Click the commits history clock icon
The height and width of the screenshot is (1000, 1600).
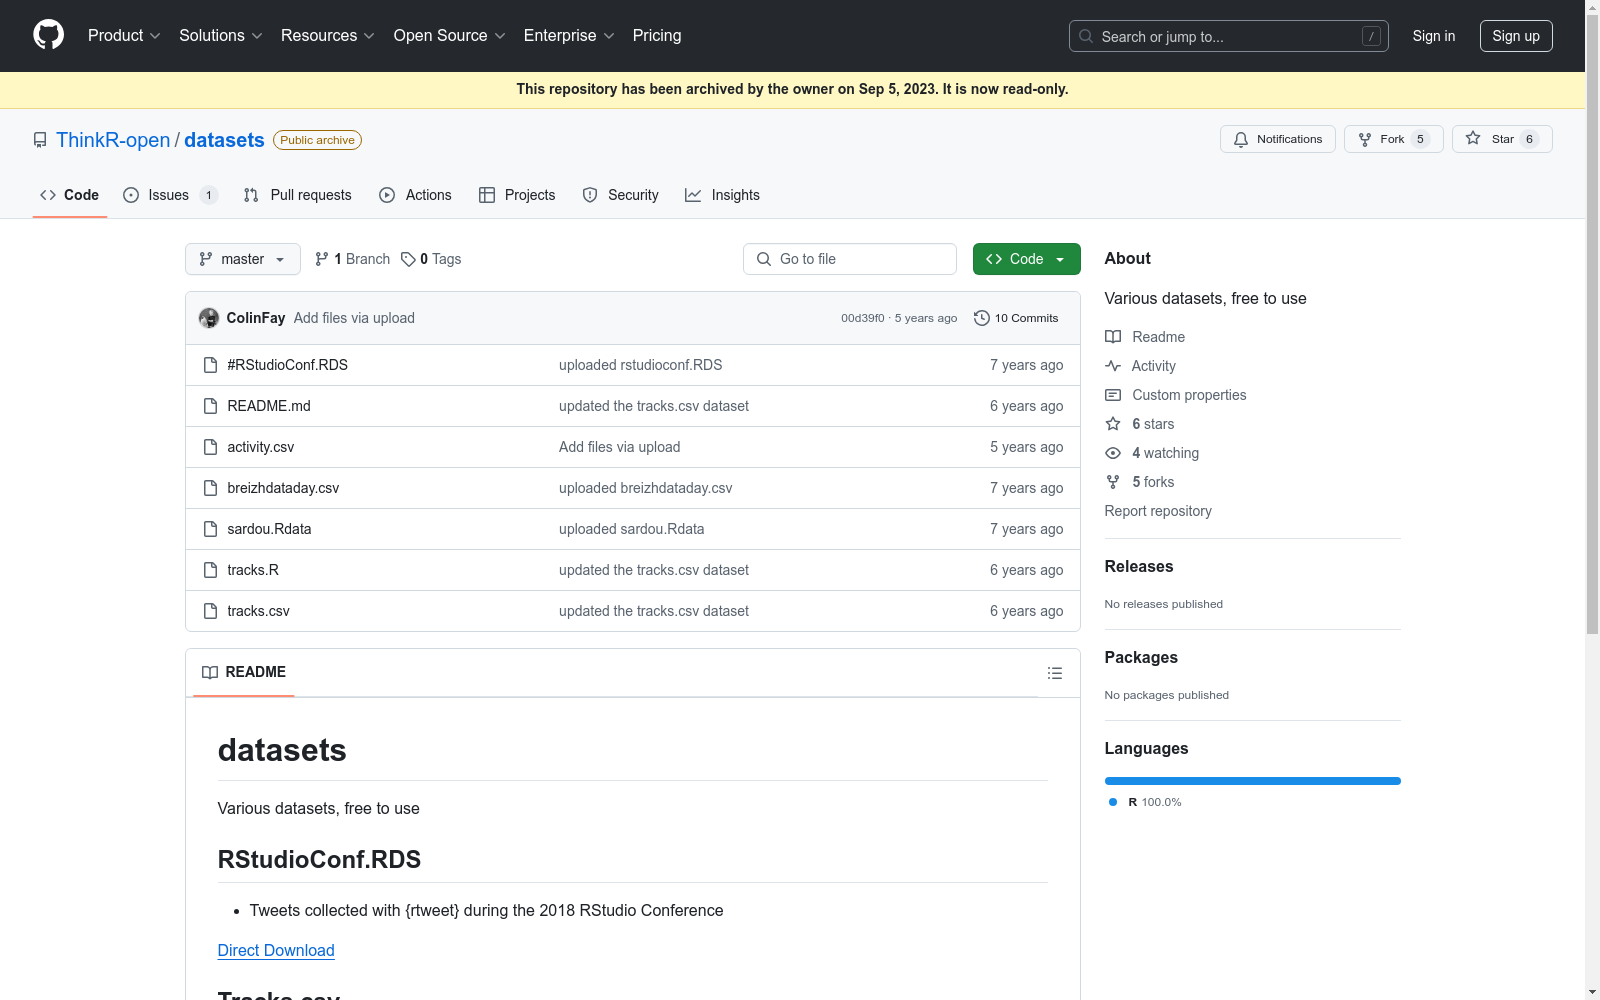click(982, 318)
